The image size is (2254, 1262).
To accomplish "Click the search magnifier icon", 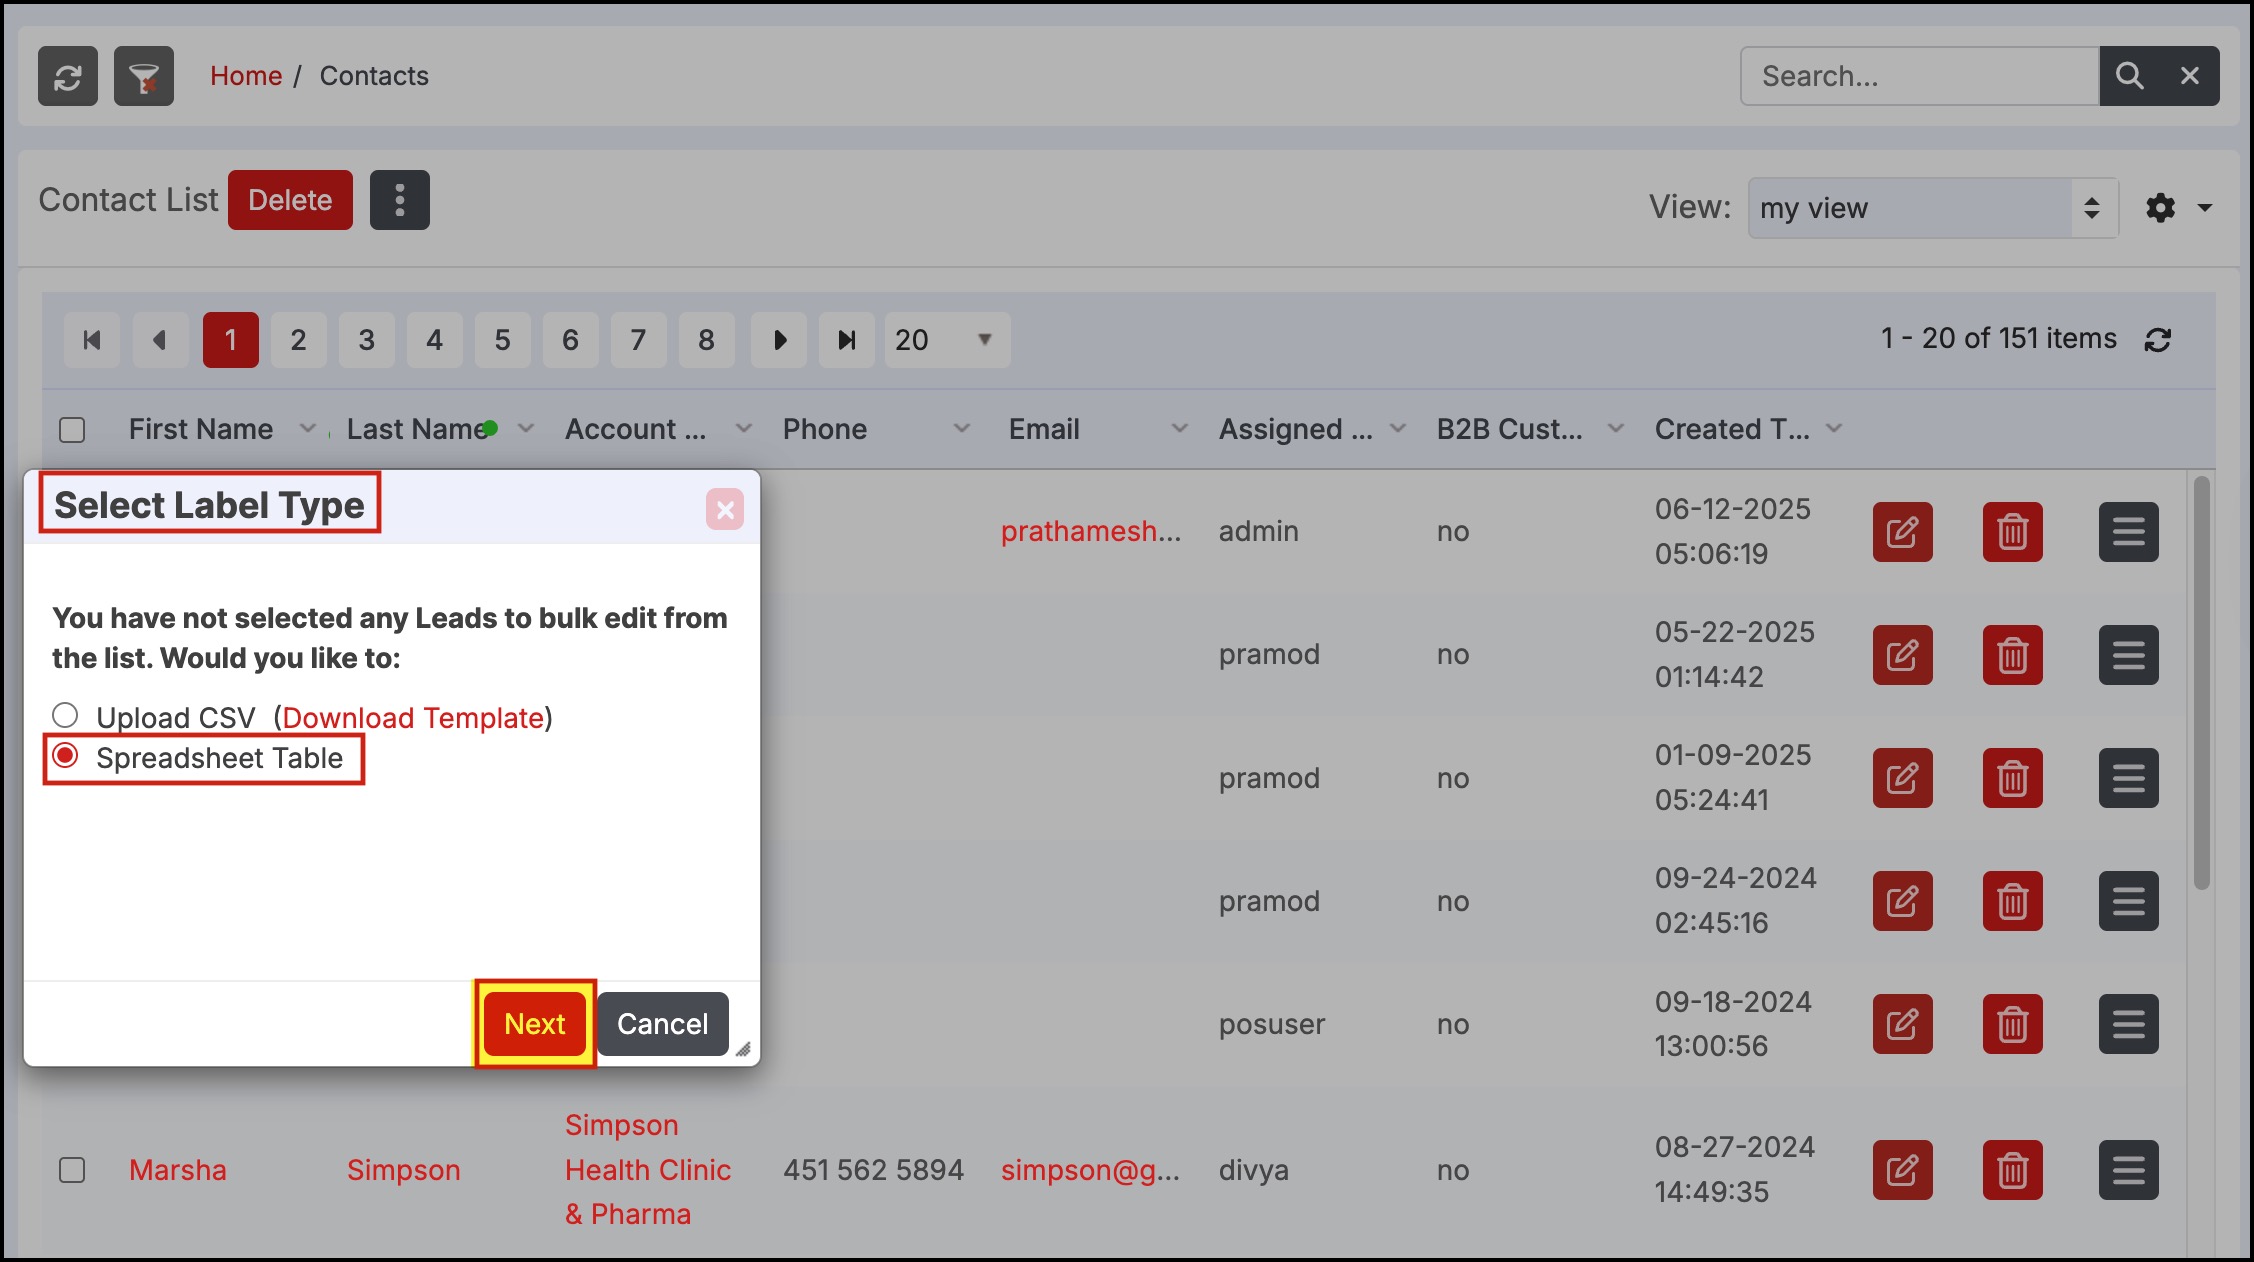I will tap(2129, 76).
